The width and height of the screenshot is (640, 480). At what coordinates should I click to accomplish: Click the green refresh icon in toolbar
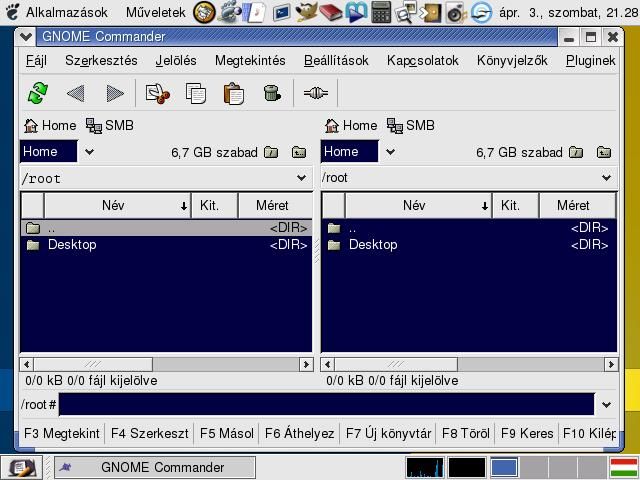(37, 94)
